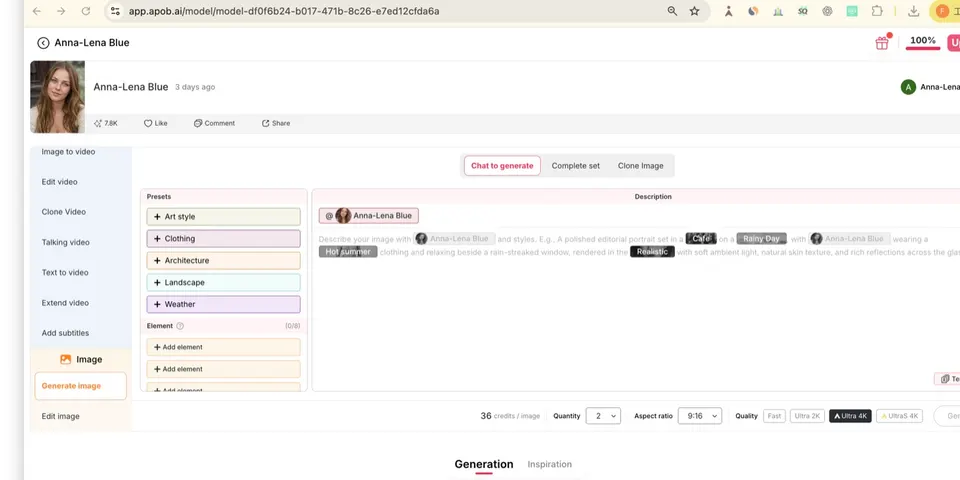Open the Generation tab
This screenshot has width=960, height=480.
pos(484,464)
